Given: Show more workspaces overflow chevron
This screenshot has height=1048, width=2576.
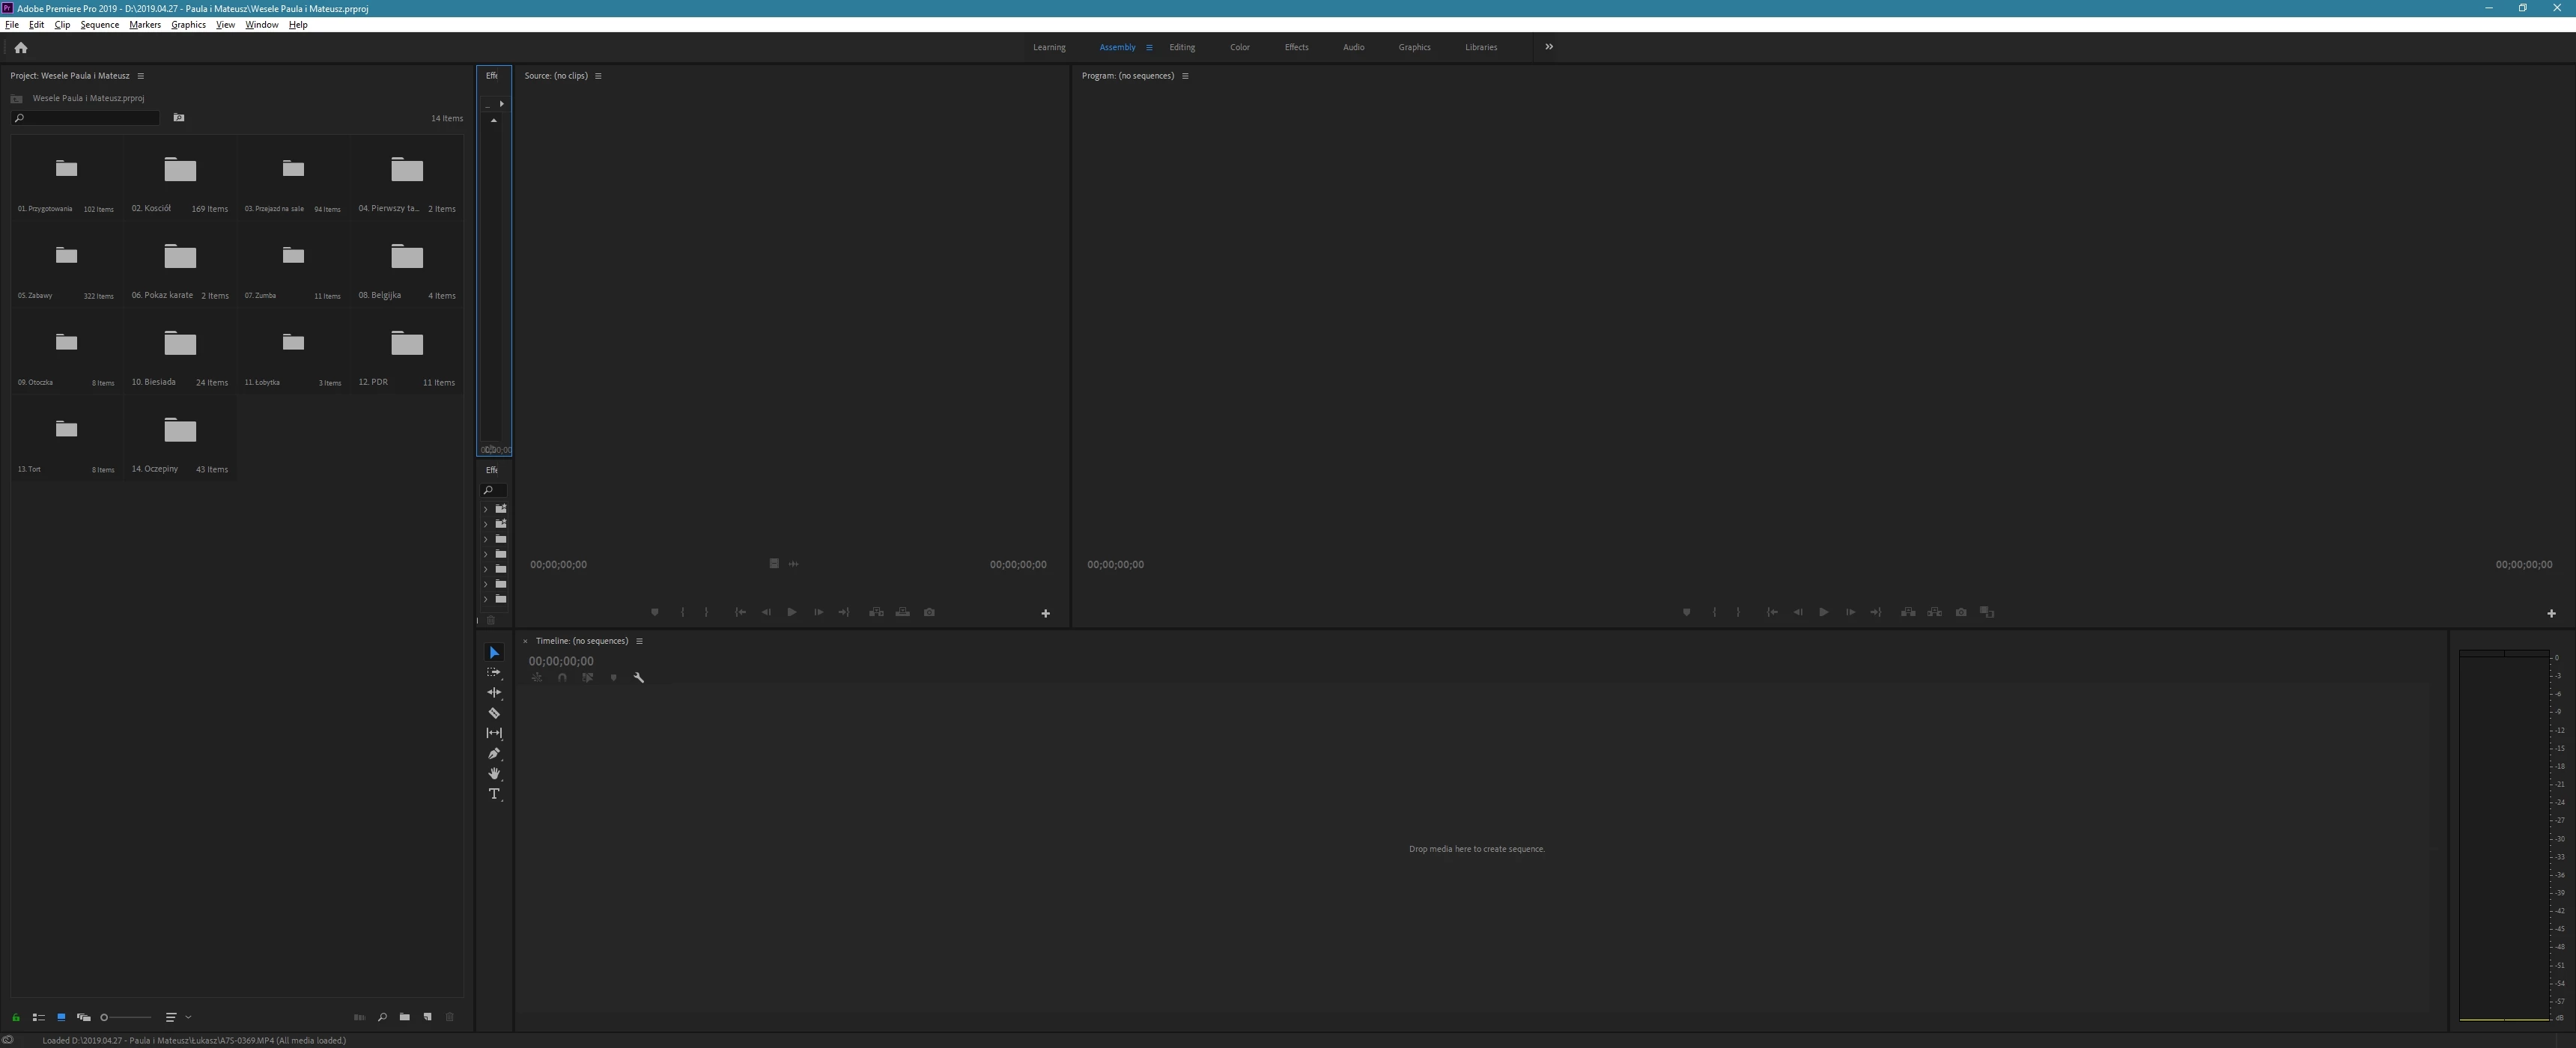Looking at the screenshot, I should (1549, 47).
